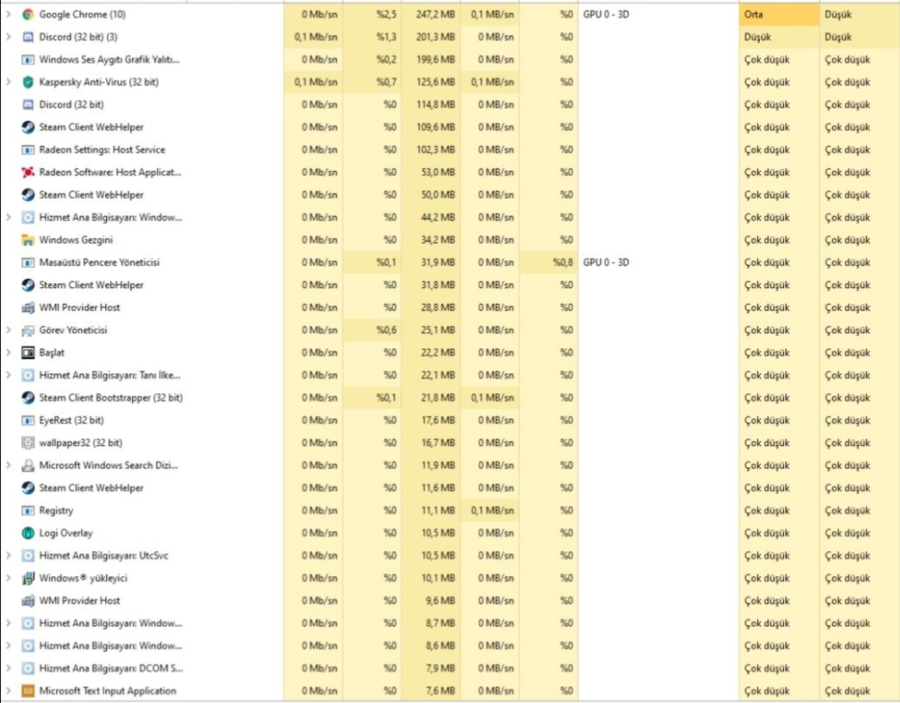Select Windows Ses Aygıtı Grafik process
Screen dimensions: 900x703
click(x=109, y=60)
